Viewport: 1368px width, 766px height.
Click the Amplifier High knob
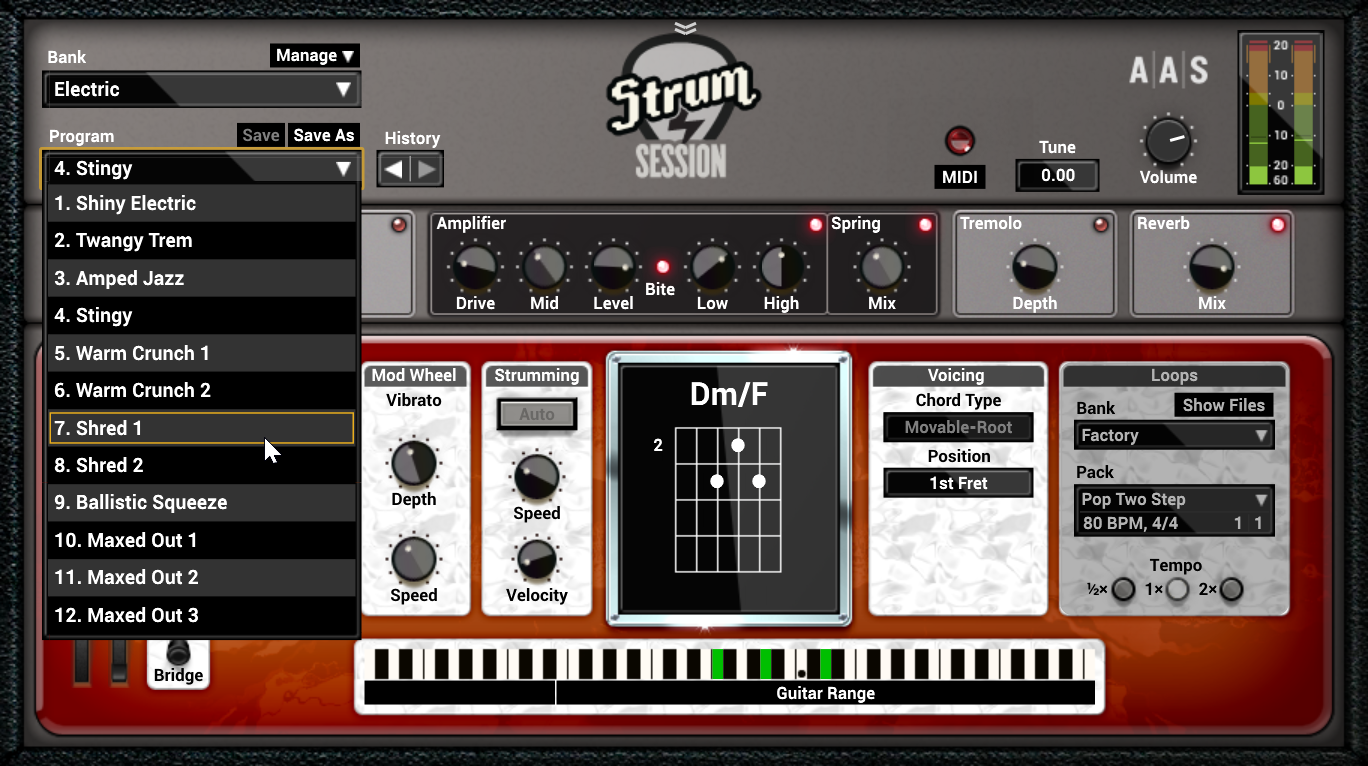(x=781, y=267)
